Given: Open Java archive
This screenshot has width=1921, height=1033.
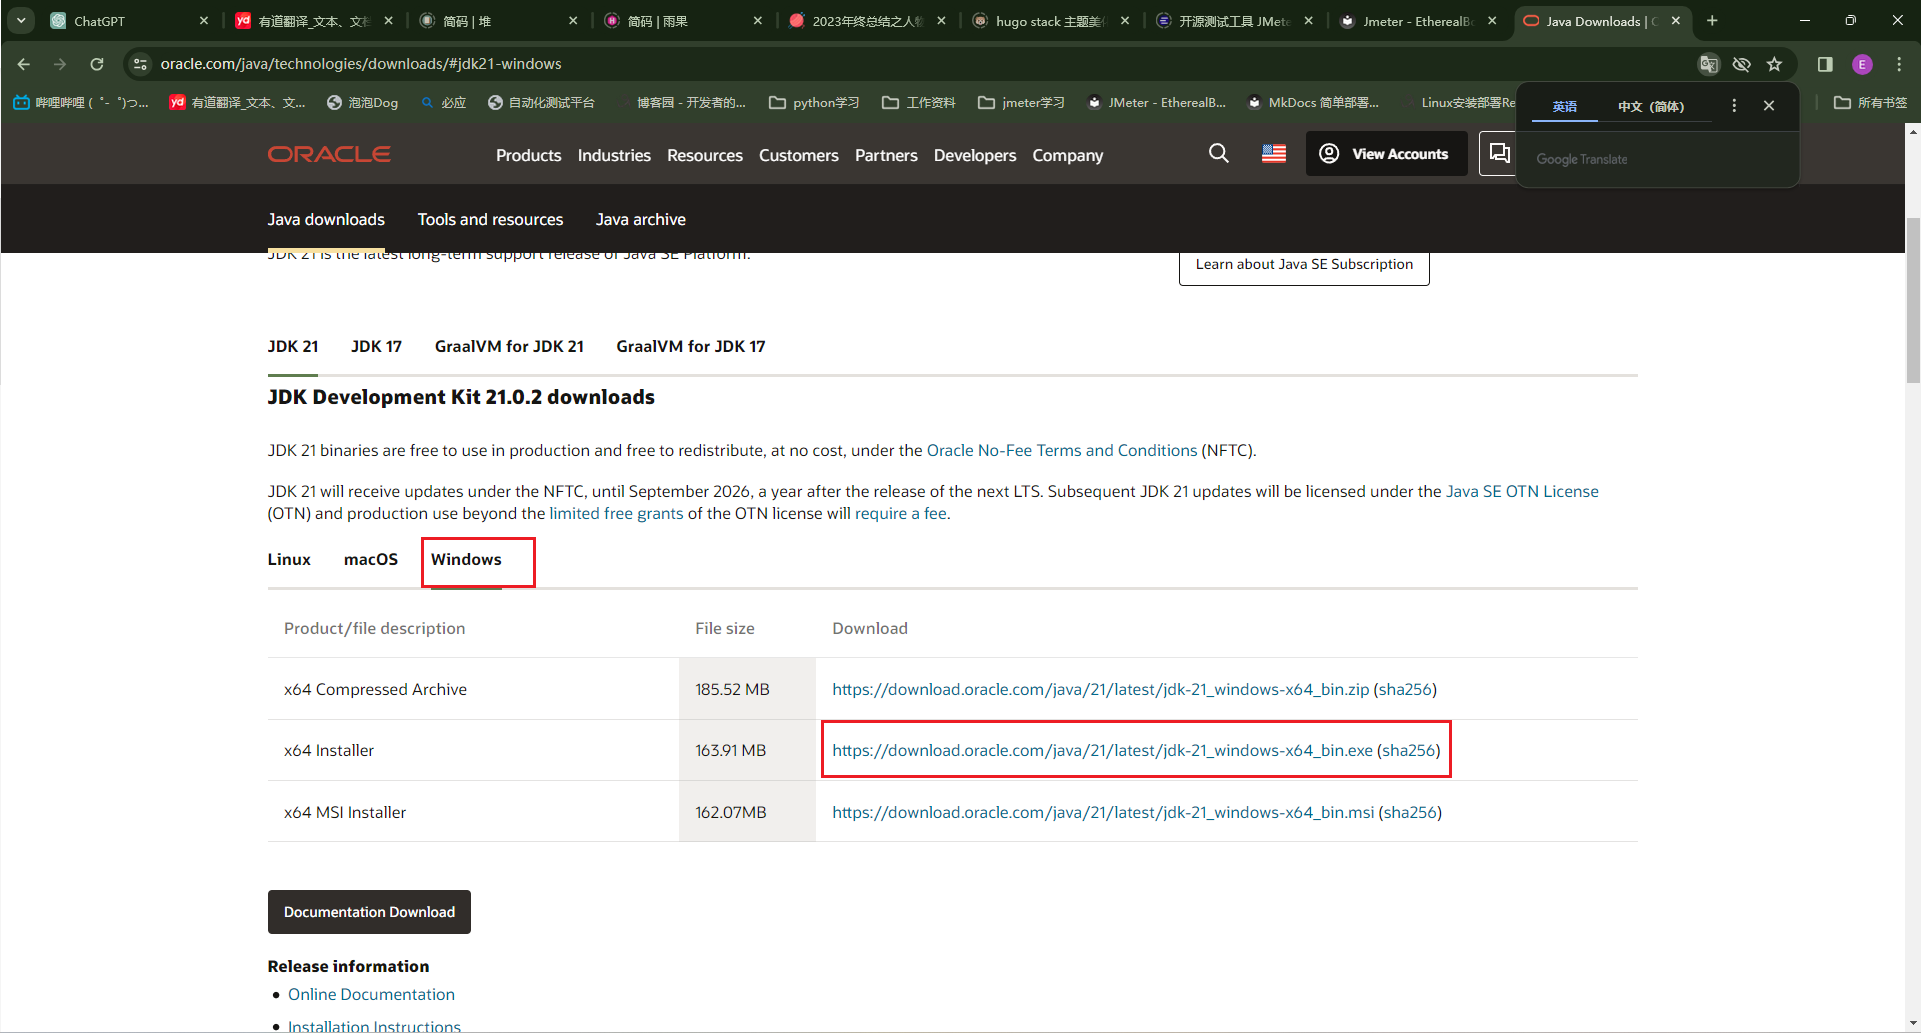Looking at the screenshot, I should coord(641,219).
